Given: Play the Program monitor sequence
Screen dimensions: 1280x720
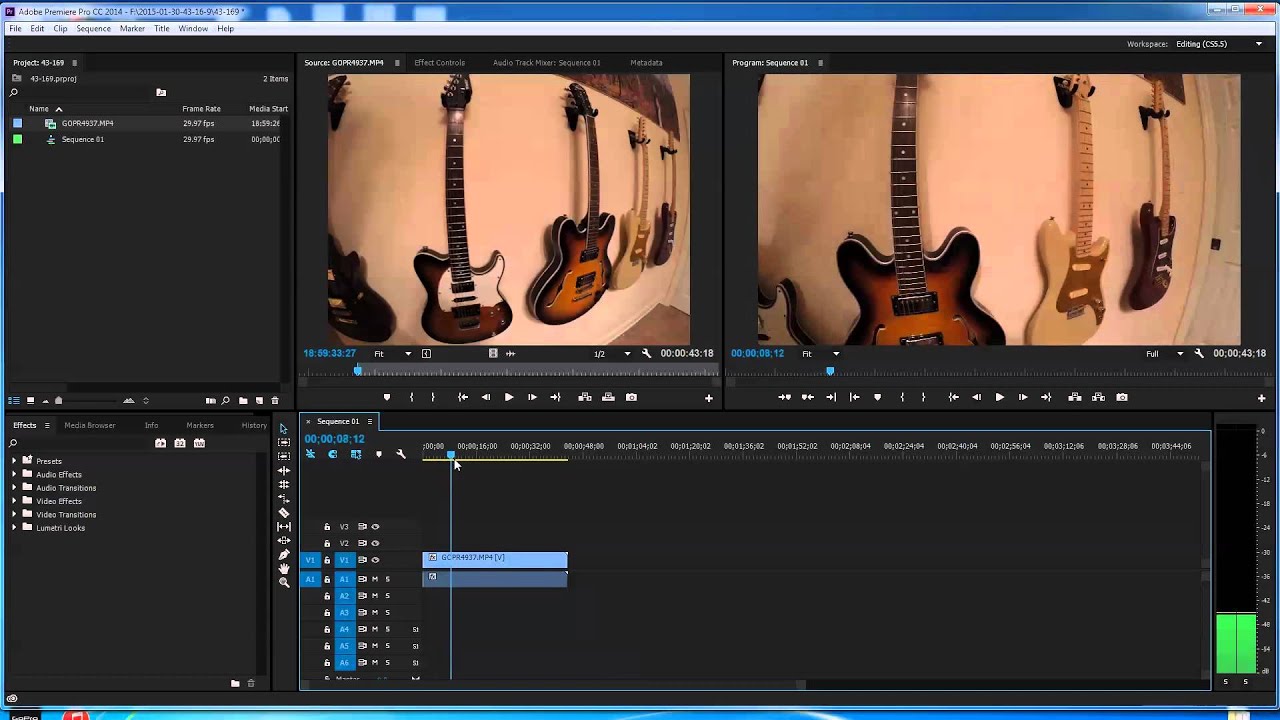Looking at the screenshot, I should coord(999,397).
